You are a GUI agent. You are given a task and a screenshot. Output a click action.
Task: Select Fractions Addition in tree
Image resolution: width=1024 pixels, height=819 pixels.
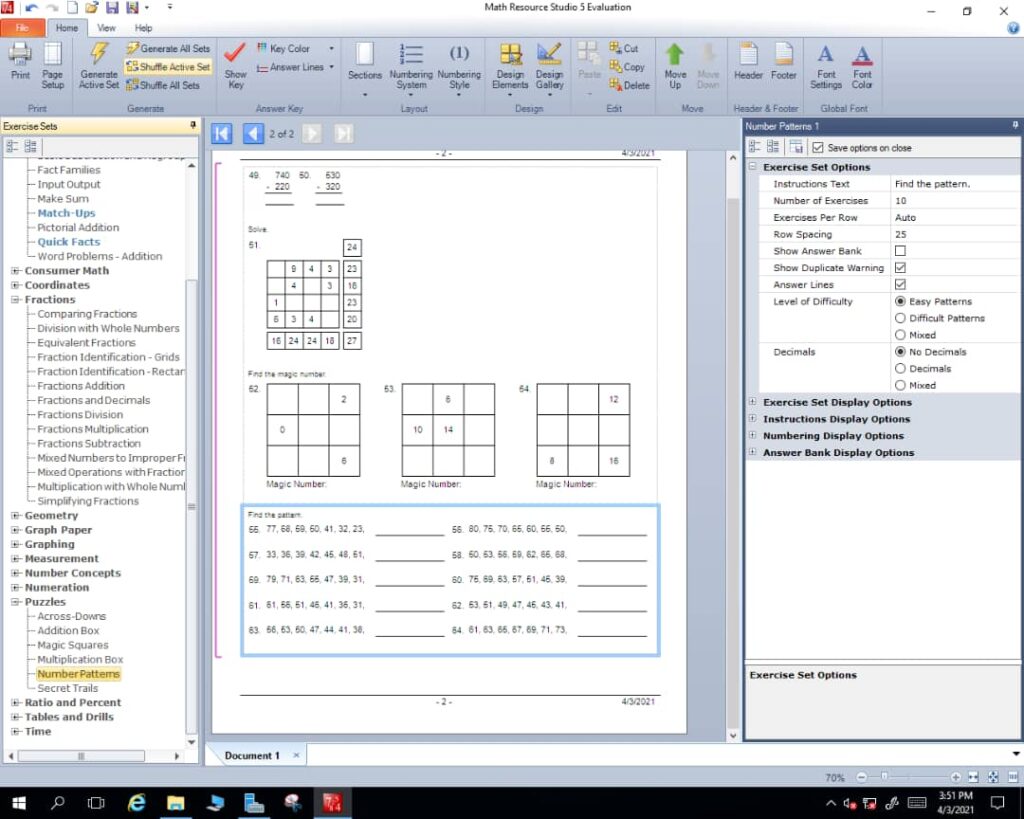[x=81, y=386]
